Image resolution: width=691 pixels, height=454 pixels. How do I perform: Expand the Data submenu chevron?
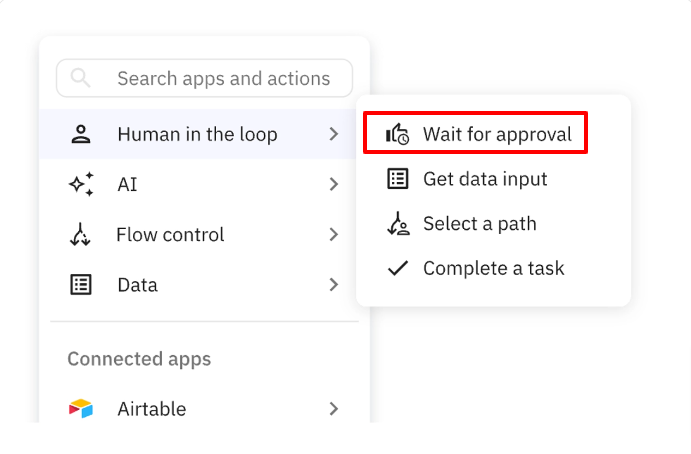(334, 285)
